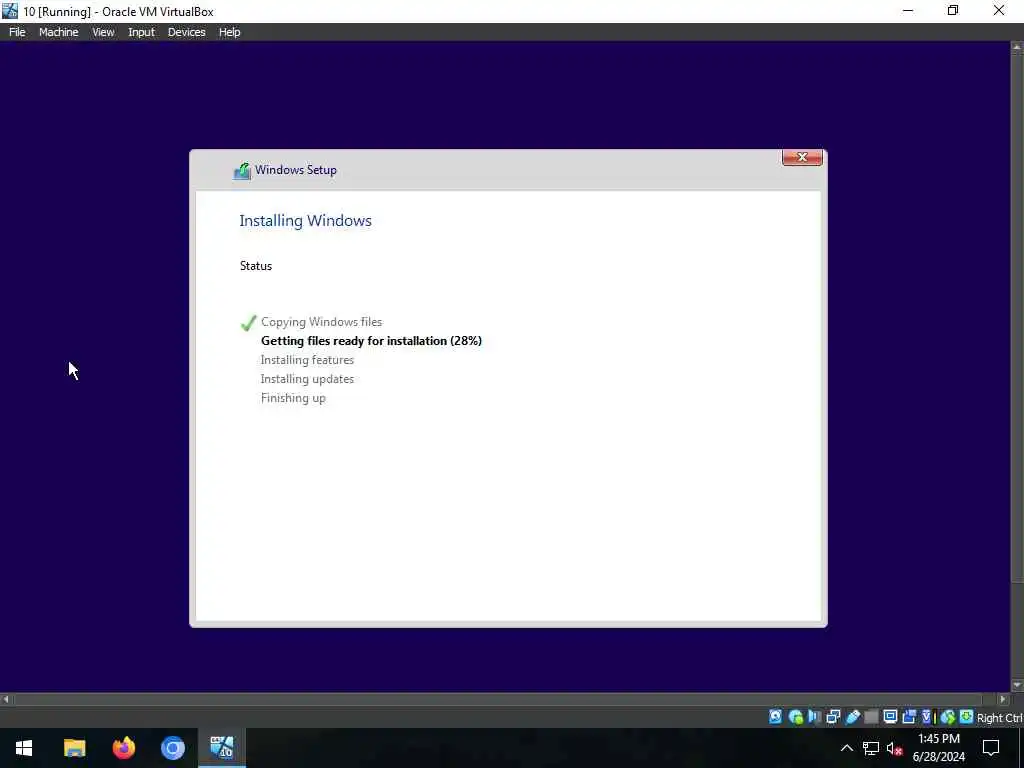Click the vertical scrollbar down arrow
The image size is (1024, 768).
coord(1017,685)
